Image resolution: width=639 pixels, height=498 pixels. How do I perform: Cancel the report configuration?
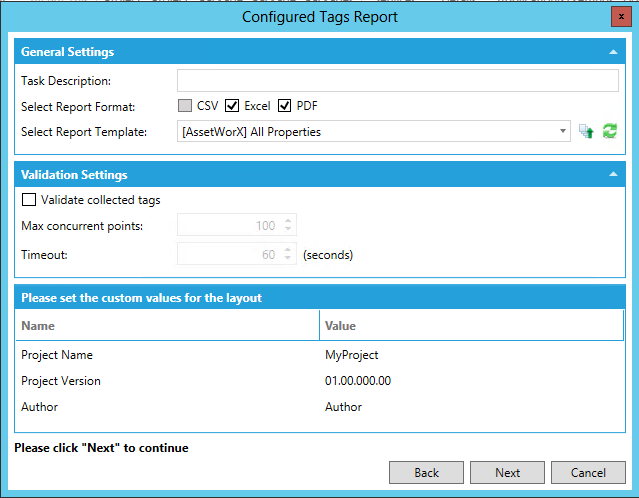[588, 473]
